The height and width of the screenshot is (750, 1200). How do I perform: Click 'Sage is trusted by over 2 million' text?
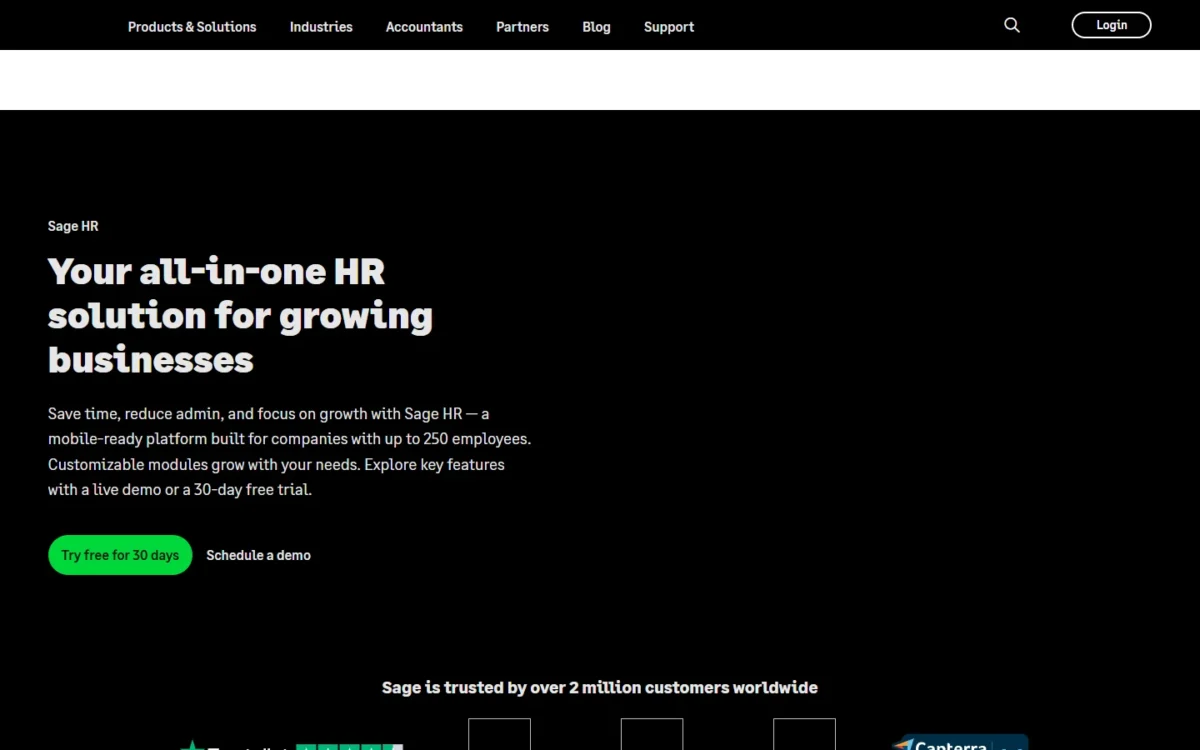click(600, 688)
